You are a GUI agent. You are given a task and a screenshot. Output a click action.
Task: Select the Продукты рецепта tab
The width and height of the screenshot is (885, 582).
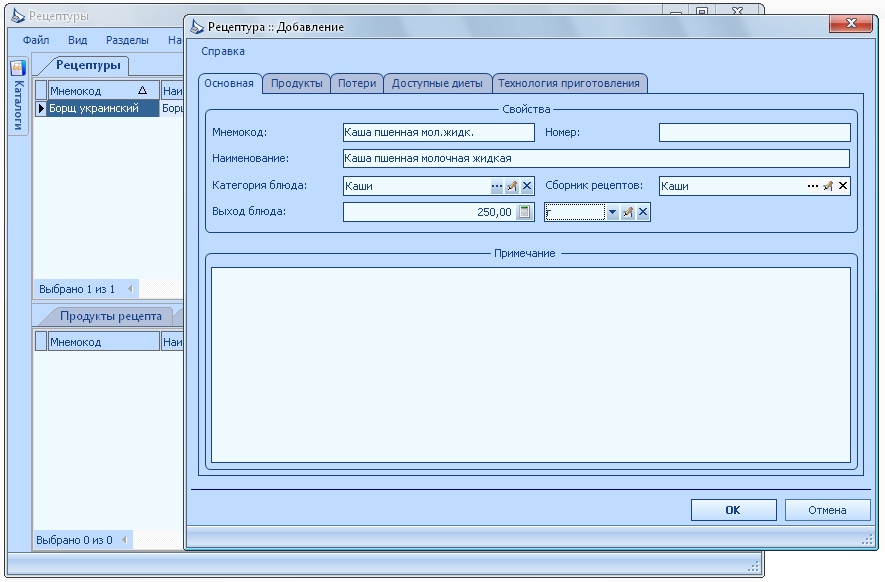(x=111, y=316)
